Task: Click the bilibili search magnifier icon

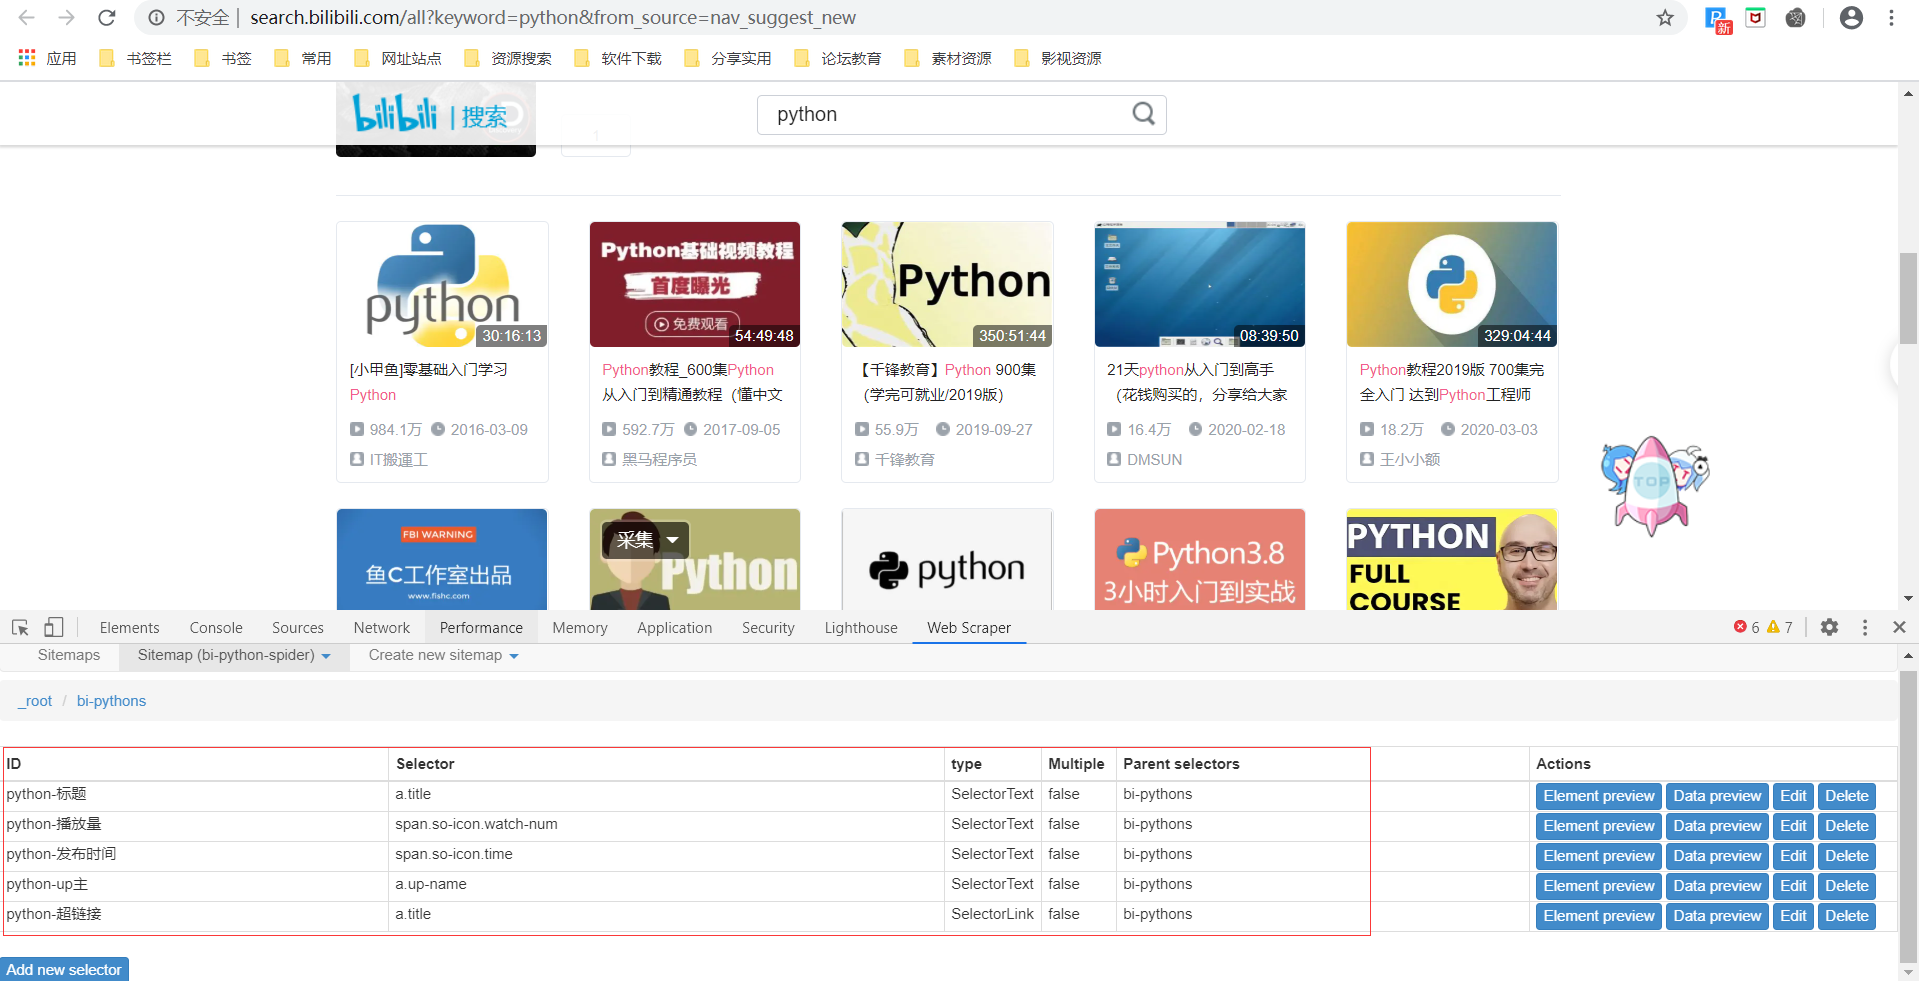Action: (x=1144, y=114)
